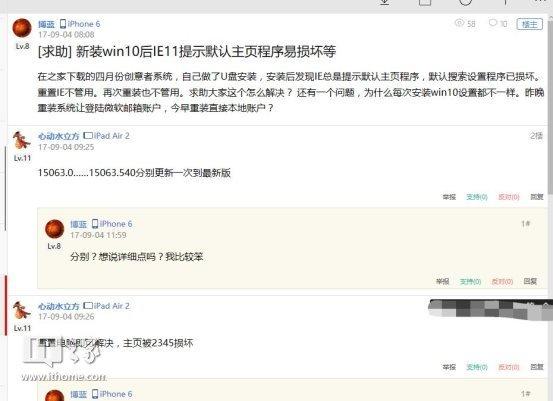The width and height of the screenshot is (553, 401).
Task: Click 支持(0) in the 11:59 nested reply
Action: point(470,281)
